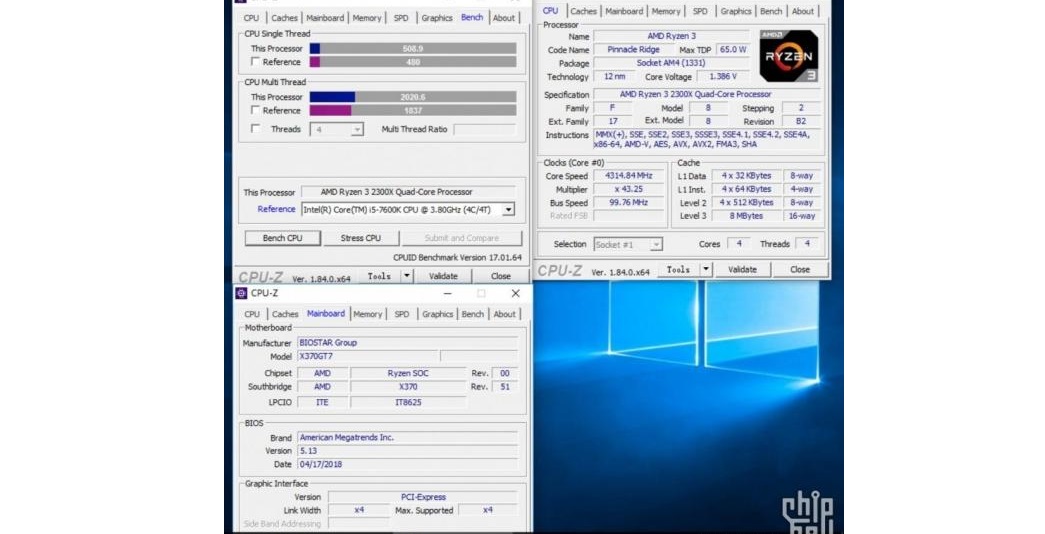Switch to Mainboard tab in Bench window
The height and width of the screenshot is (534, 1045).
[325, 18]
